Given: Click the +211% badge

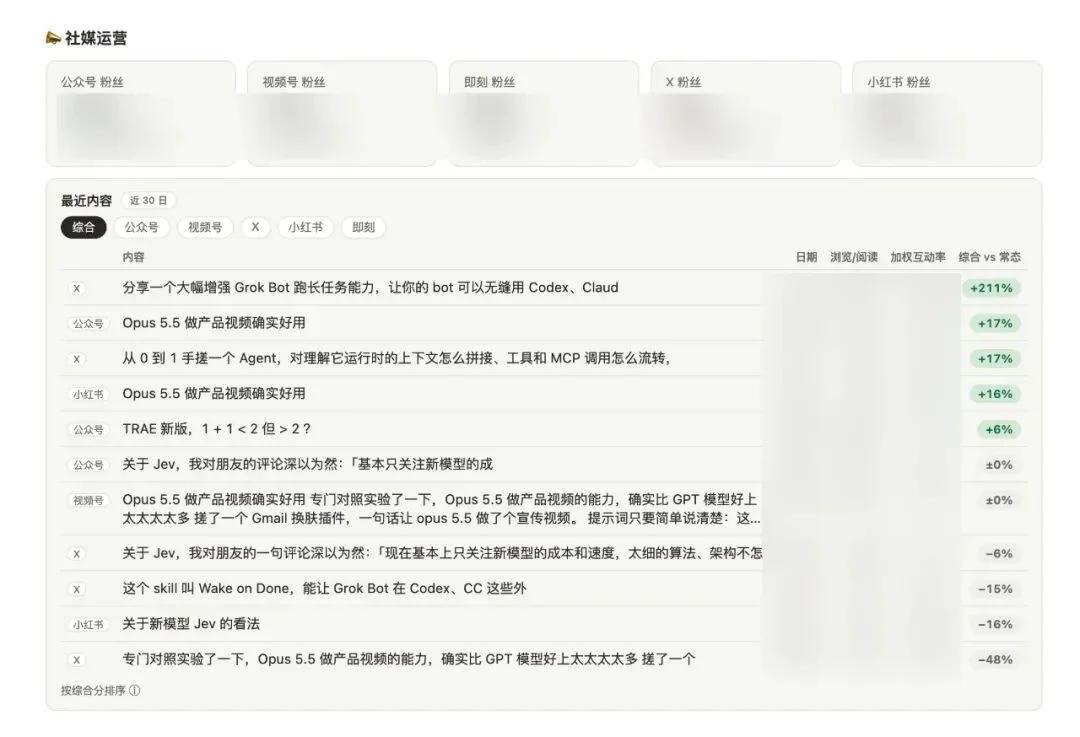Looking at the screenshot, I should 991,288.
